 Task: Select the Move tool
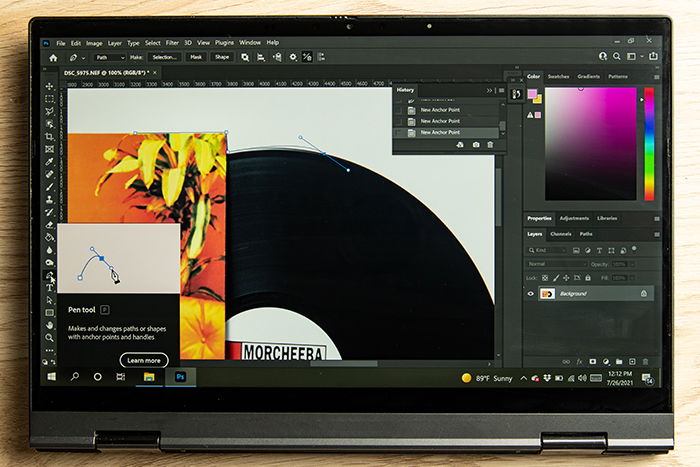(x=50, y=86)
